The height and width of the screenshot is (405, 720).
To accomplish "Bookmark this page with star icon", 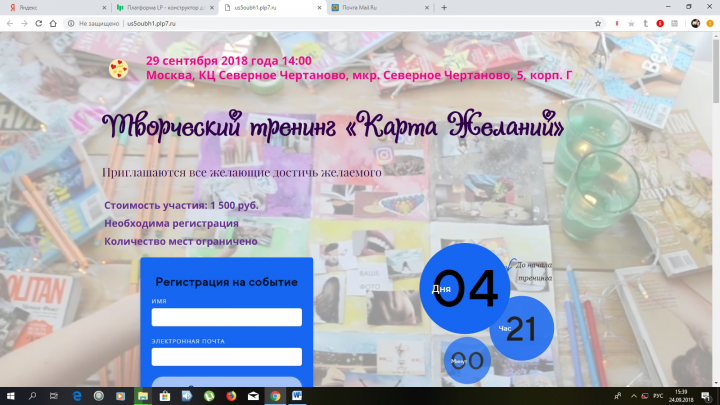I will click(598, 23).
